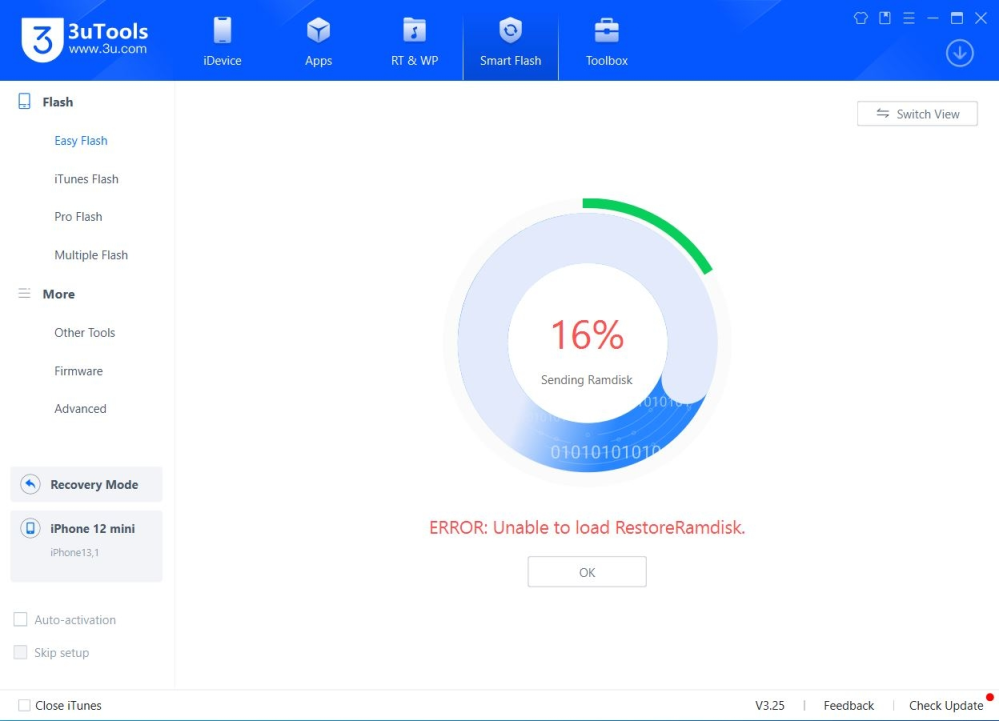Open Other Tools
The image size is (999, 721).
(85, 332)
